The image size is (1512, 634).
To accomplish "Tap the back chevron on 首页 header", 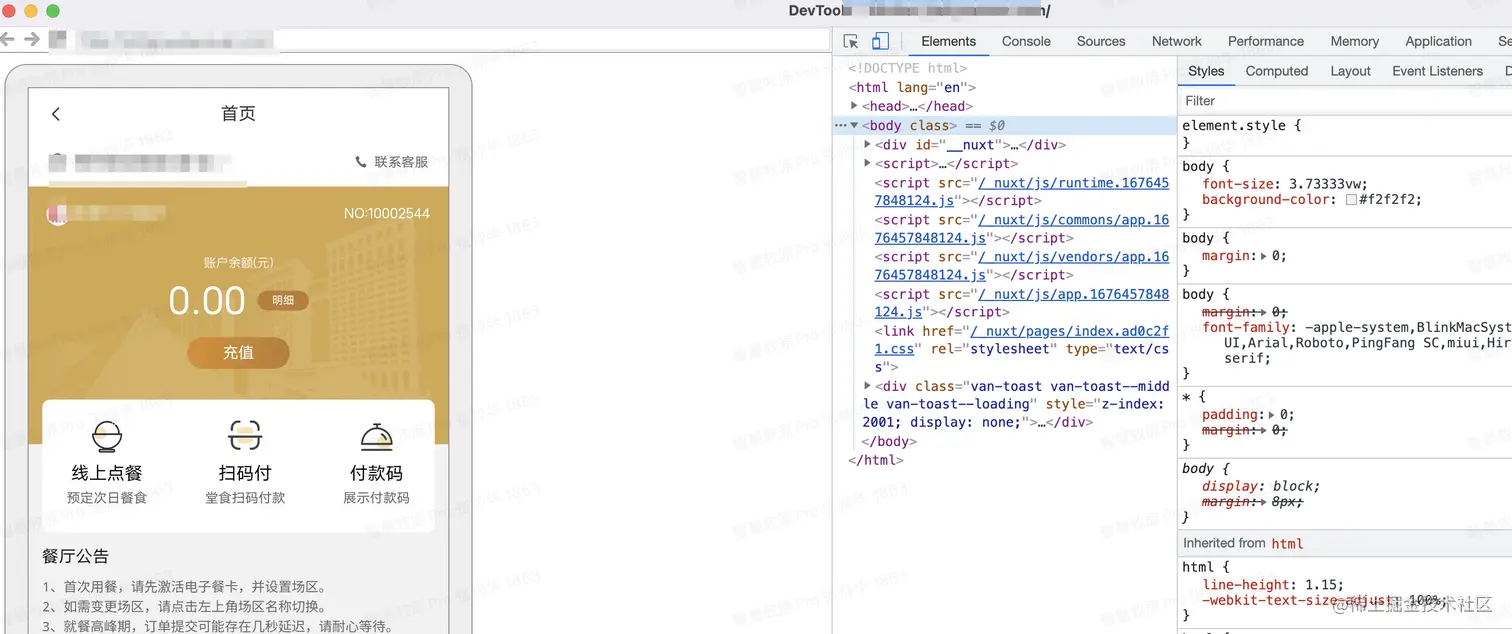I will tap(56, 114).
